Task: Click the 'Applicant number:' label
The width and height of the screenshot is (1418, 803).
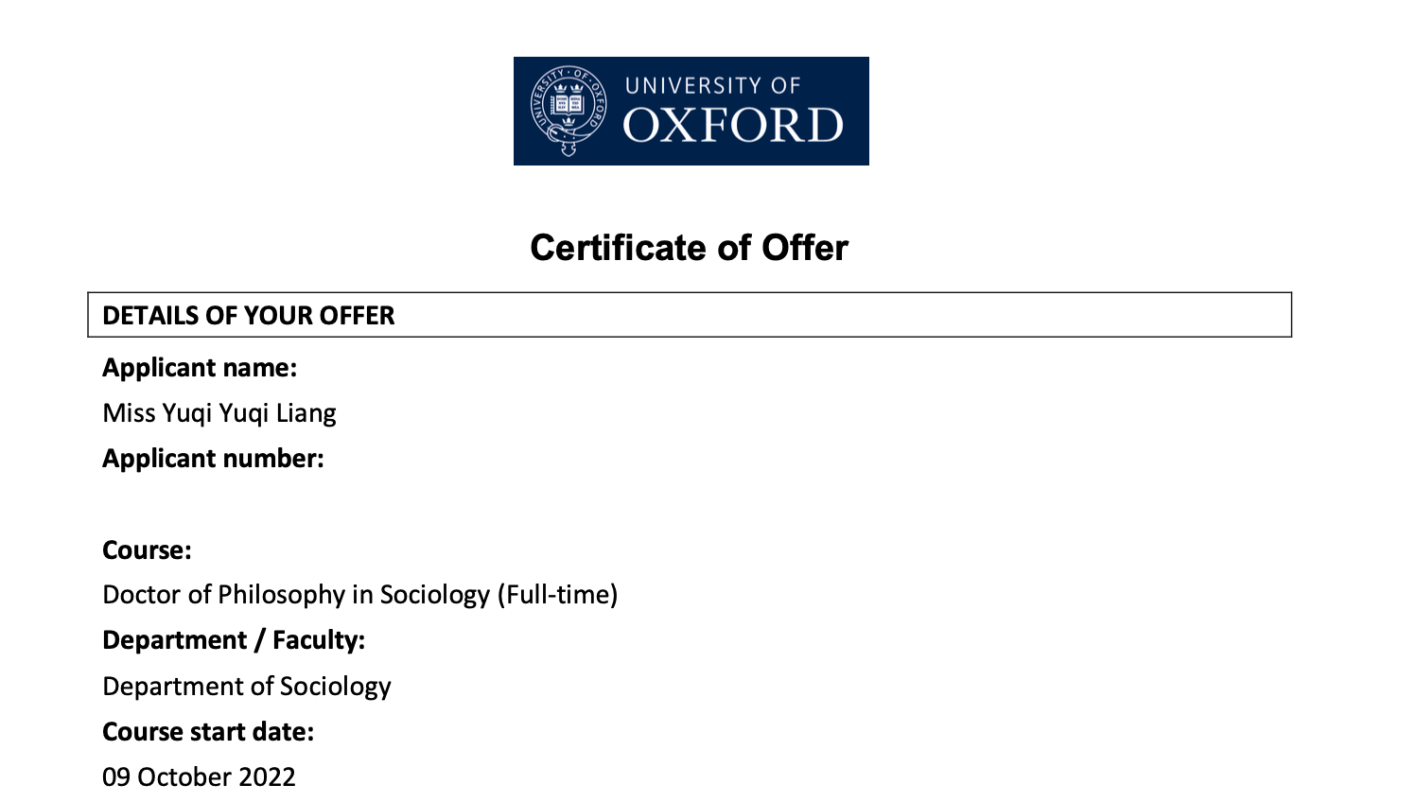Action: coord(213,459)
